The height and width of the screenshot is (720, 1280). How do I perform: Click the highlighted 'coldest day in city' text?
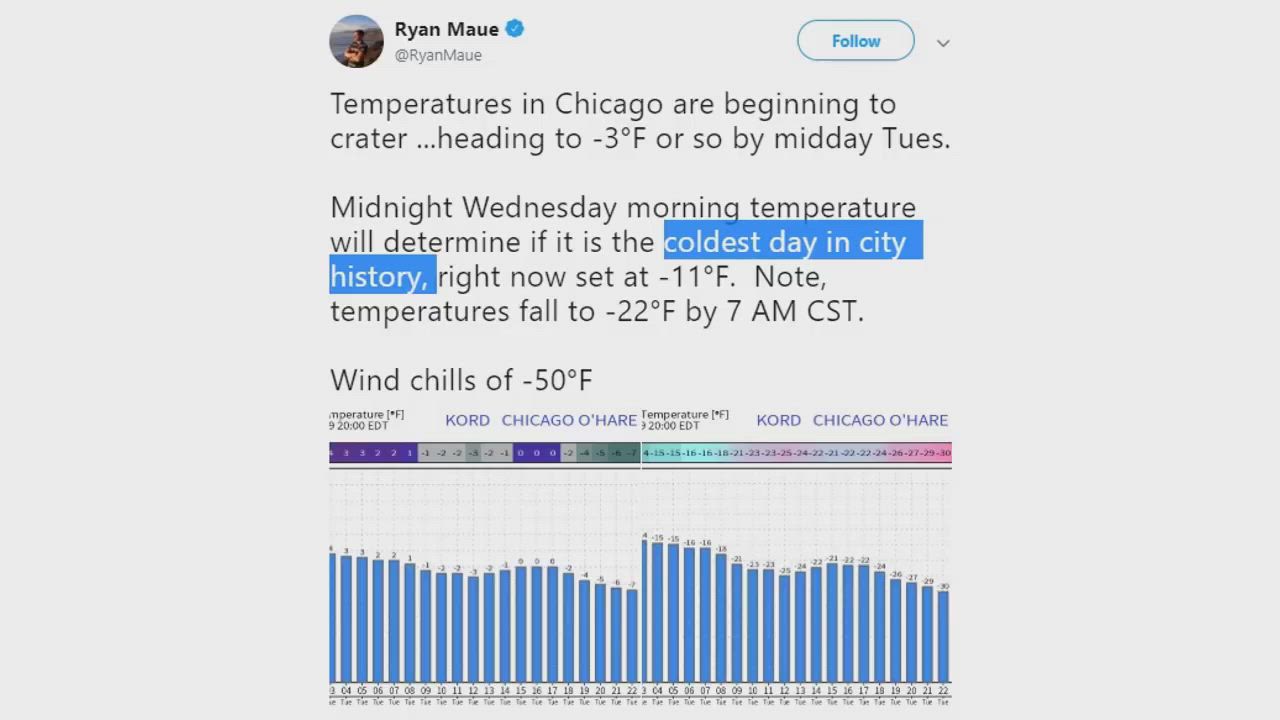785,242
